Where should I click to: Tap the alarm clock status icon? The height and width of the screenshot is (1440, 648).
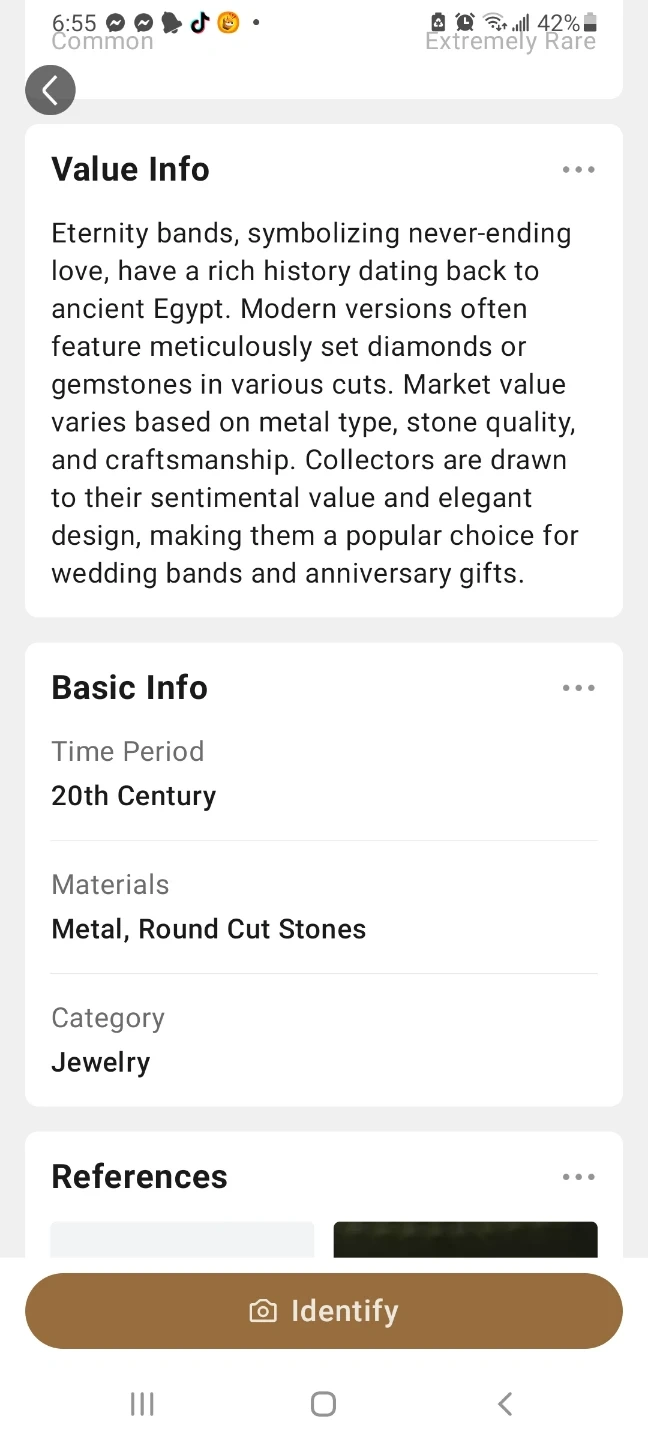pos(465,22)
